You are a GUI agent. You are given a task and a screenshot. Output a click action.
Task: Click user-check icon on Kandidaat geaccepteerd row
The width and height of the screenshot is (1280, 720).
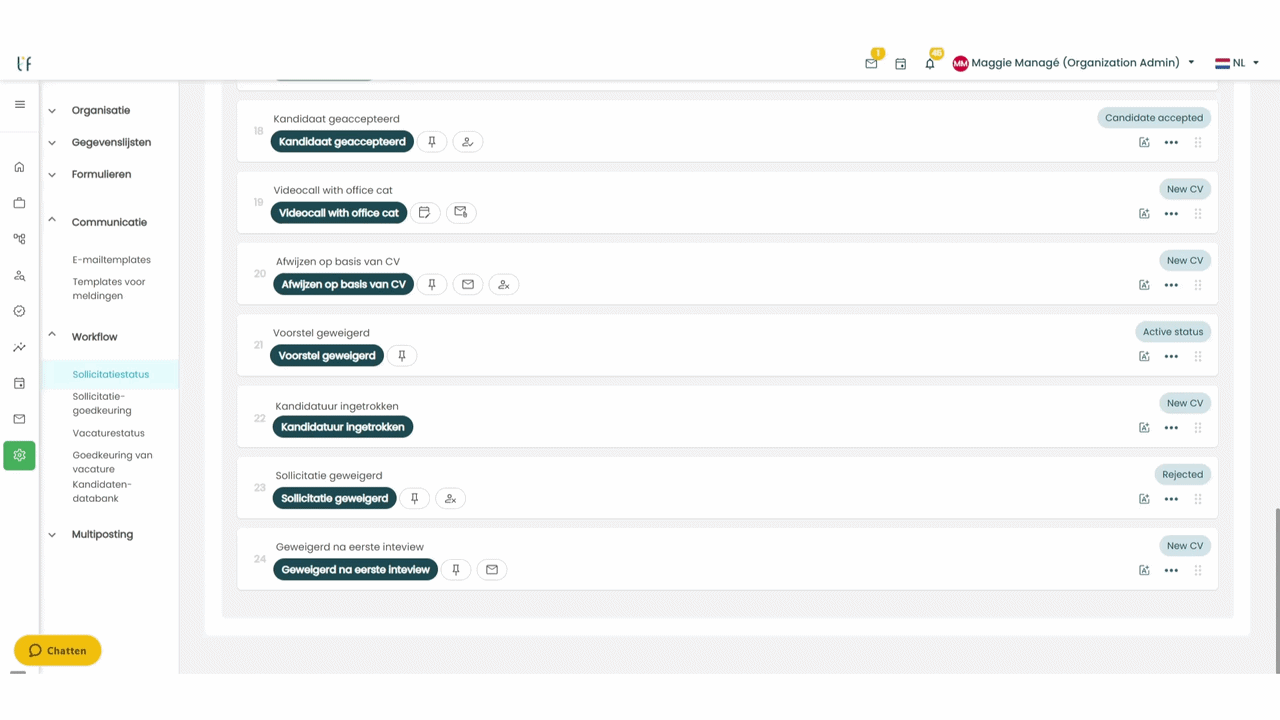[467, 142]
